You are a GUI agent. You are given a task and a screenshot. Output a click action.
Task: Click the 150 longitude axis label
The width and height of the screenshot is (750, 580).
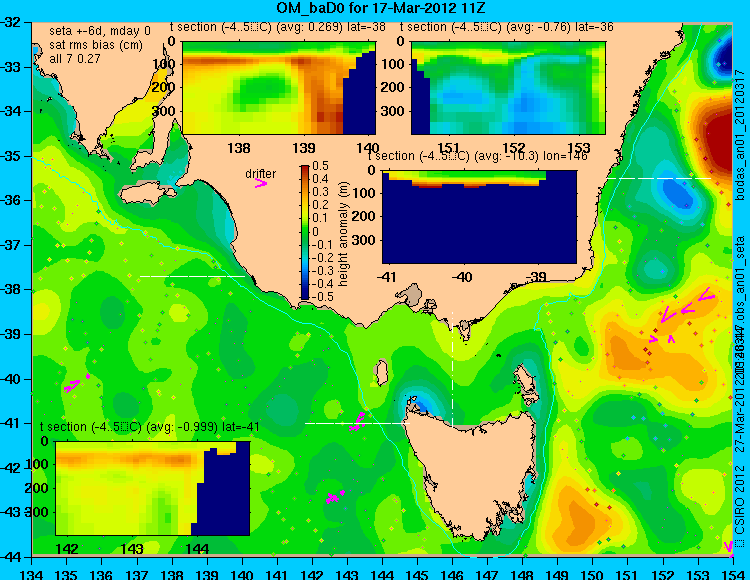pyautogui.click(x=593, y=574)
